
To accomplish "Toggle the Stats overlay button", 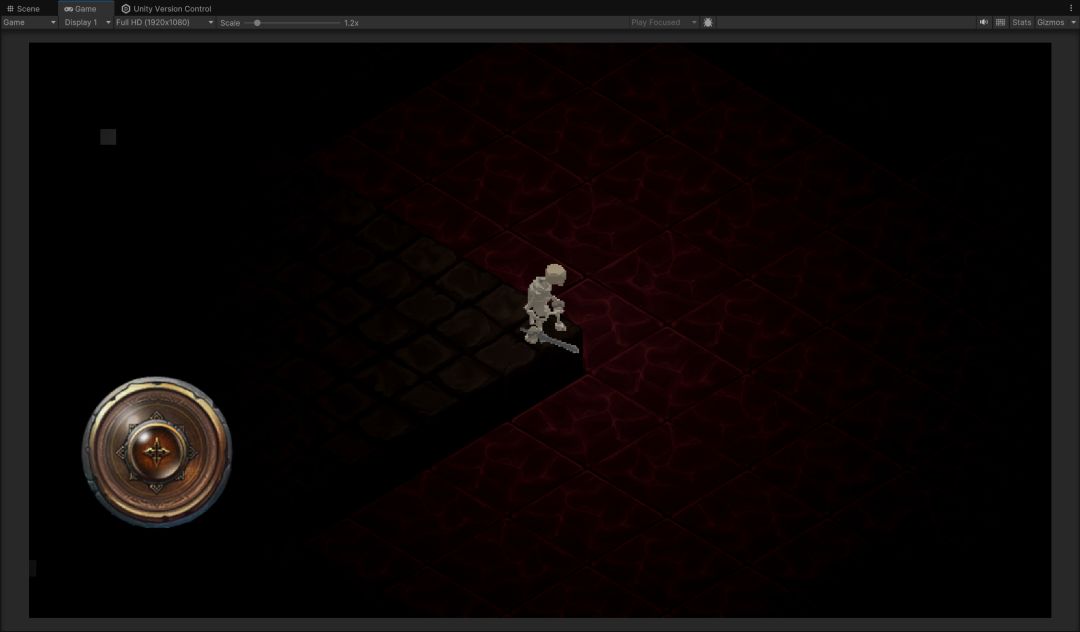I will coord(1021,22).
